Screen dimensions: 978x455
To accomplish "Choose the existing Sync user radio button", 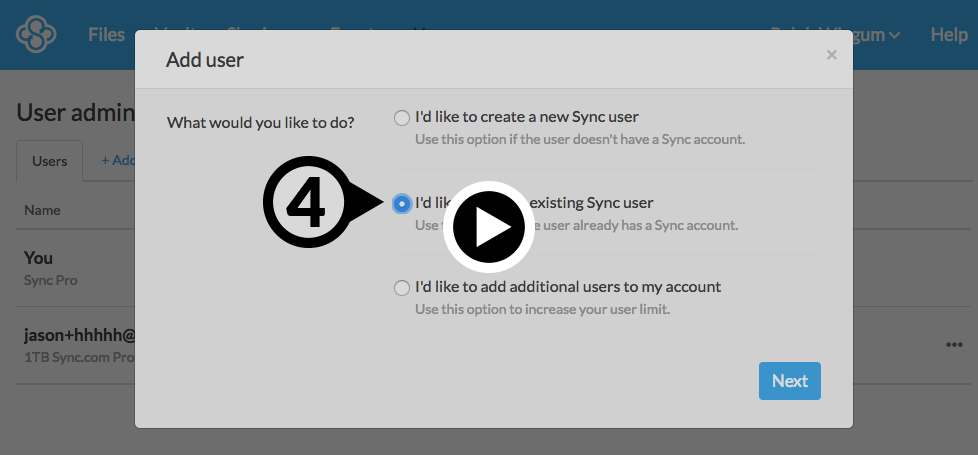I will (x=402, y=203).
